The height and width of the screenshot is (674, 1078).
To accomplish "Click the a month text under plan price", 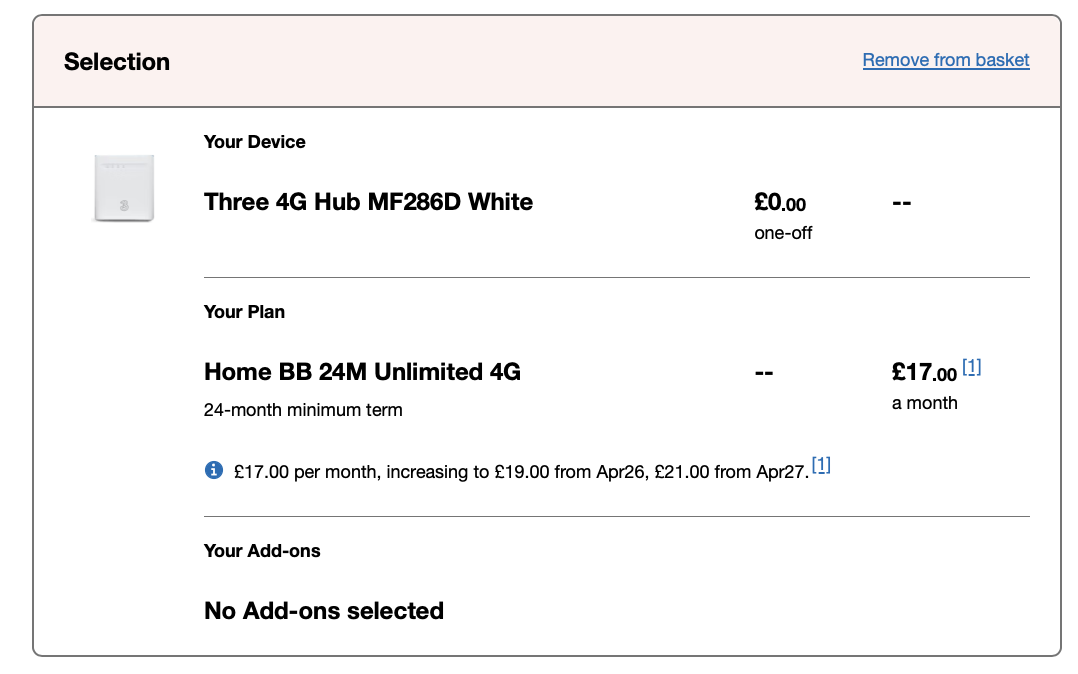I will [924, 403].
